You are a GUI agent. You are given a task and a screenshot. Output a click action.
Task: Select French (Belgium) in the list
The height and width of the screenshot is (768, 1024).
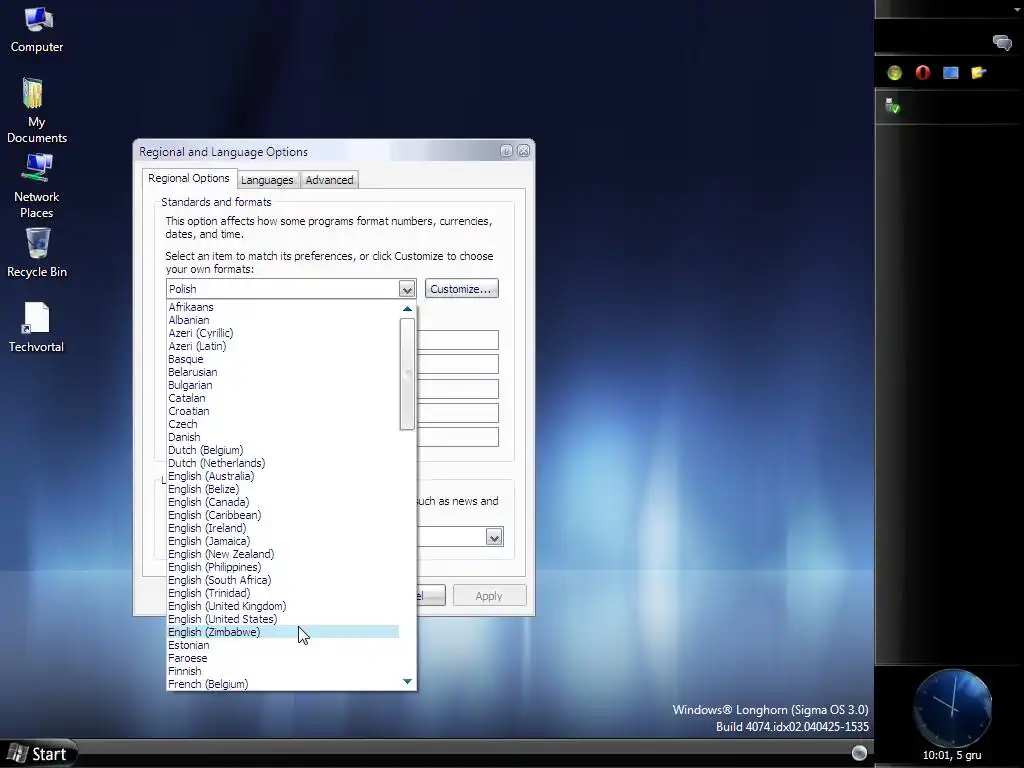click(283, 684)
